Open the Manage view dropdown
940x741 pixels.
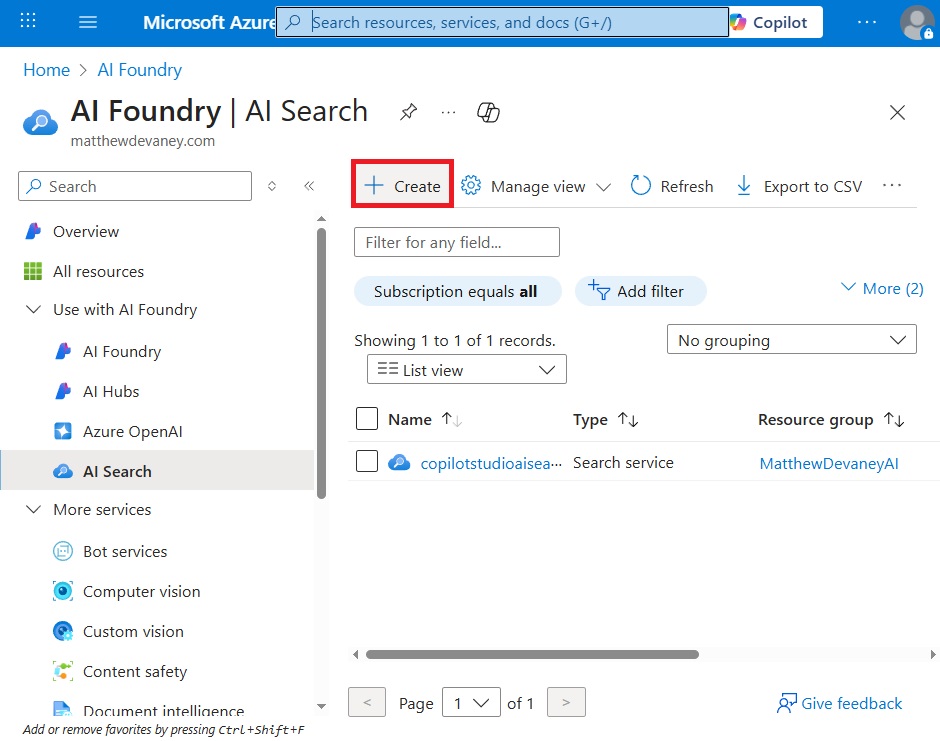pyautogui.click(x=535, y=186)
